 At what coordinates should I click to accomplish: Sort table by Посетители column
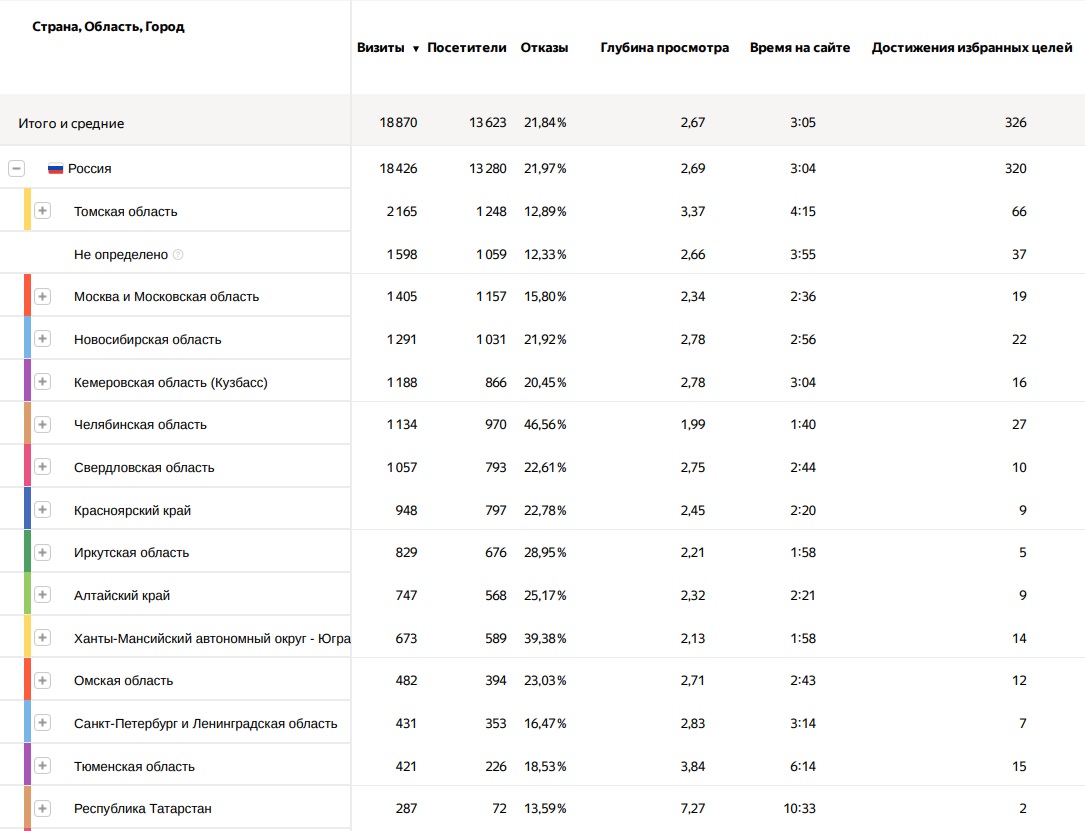tap(466, 48)
